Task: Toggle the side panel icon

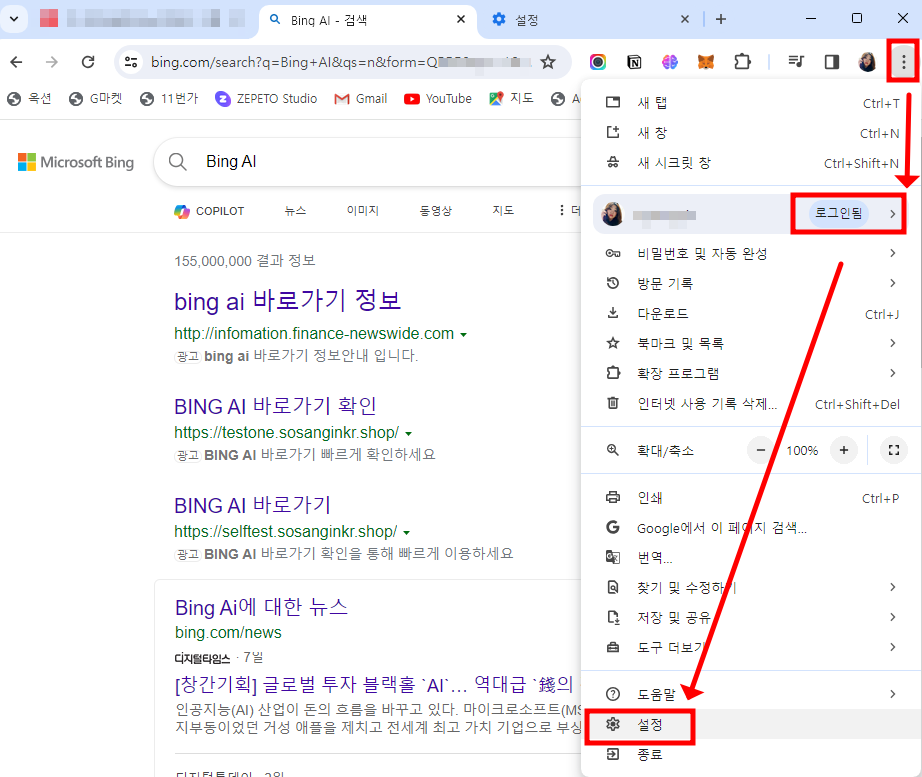Action: (x=831, y=62)
